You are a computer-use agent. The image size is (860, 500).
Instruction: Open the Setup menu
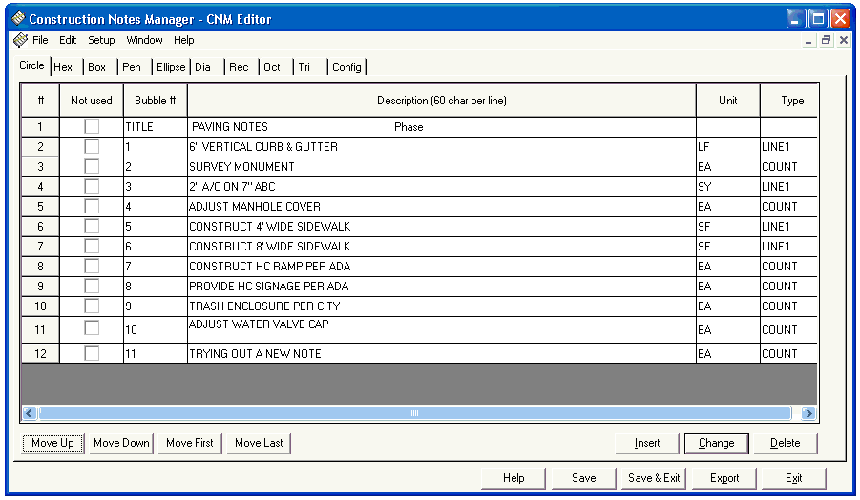101,41
